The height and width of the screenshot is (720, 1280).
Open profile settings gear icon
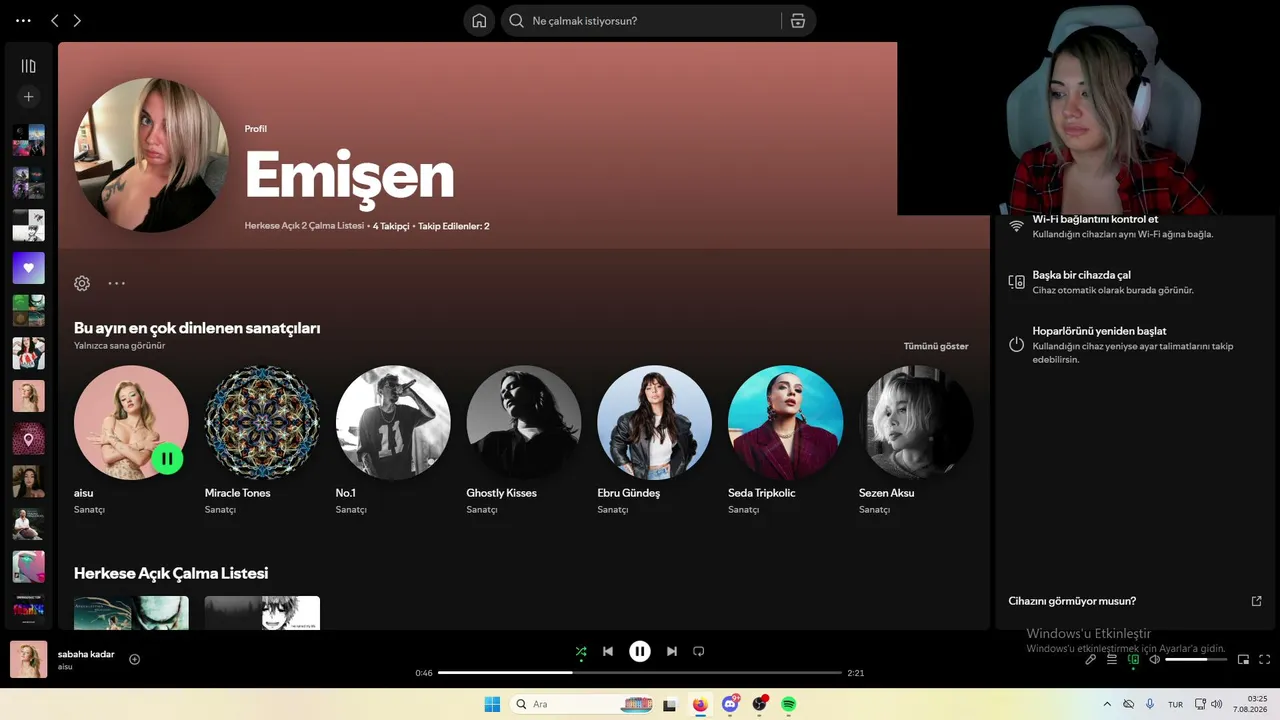82,283
